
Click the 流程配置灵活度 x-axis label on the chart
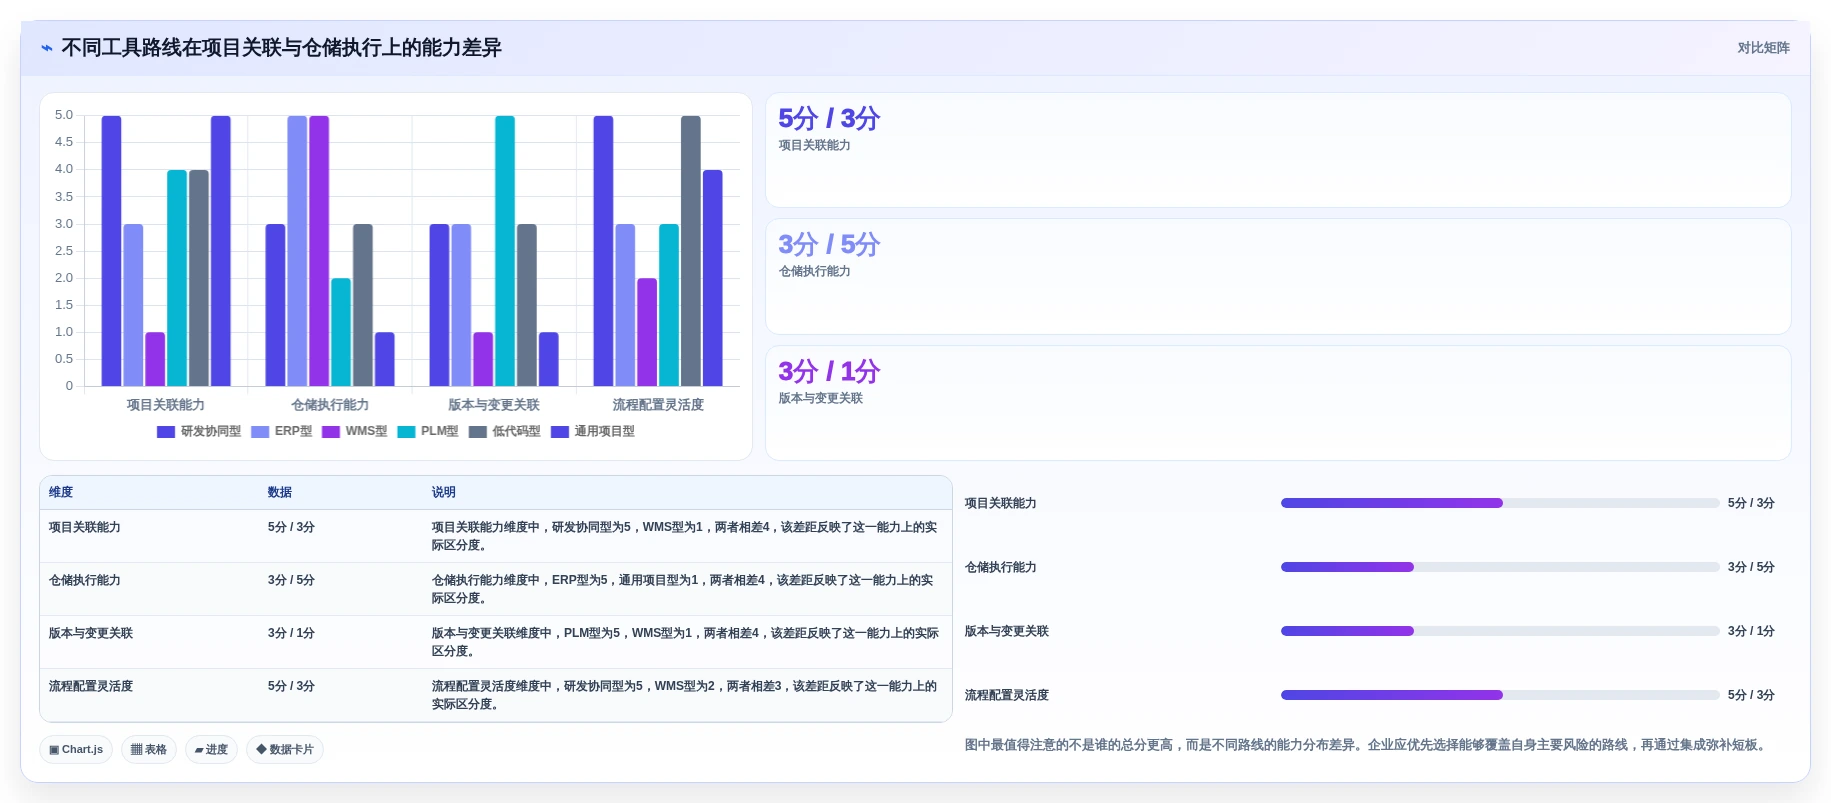658,405
